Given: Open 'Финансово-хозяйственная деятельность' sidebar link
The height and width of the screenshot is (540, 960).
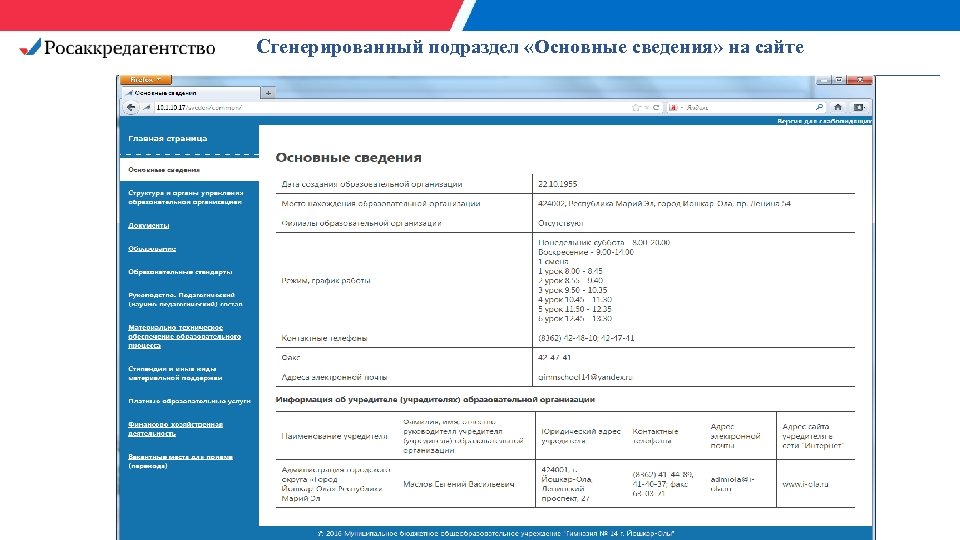Looking at the screenshot, I should 175,429.
